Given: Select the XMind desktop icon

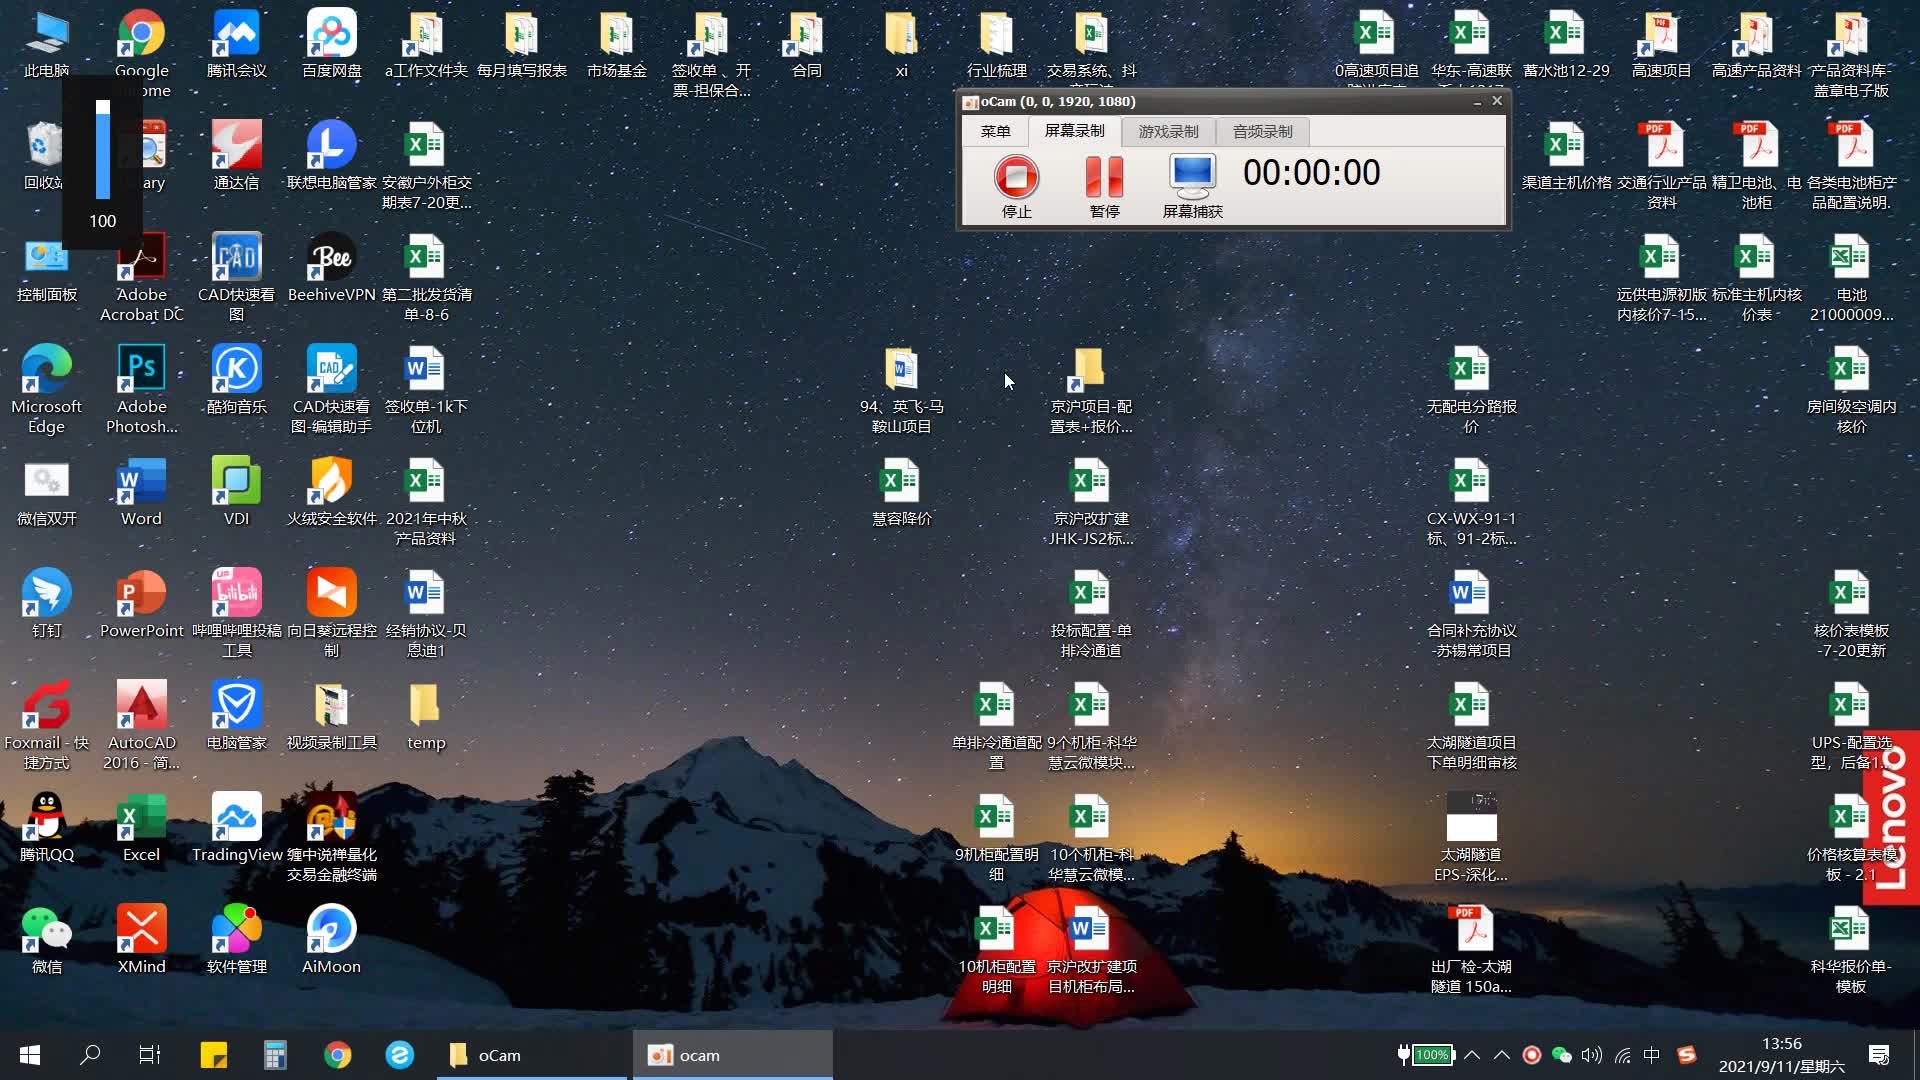Looking at the screenshot, I should (141, 930).
